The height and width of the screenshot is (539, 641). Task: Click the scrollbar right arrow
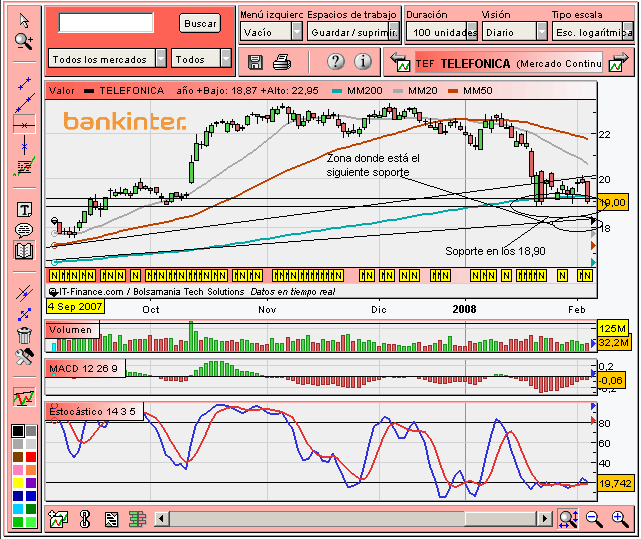[x=545, y=519]
